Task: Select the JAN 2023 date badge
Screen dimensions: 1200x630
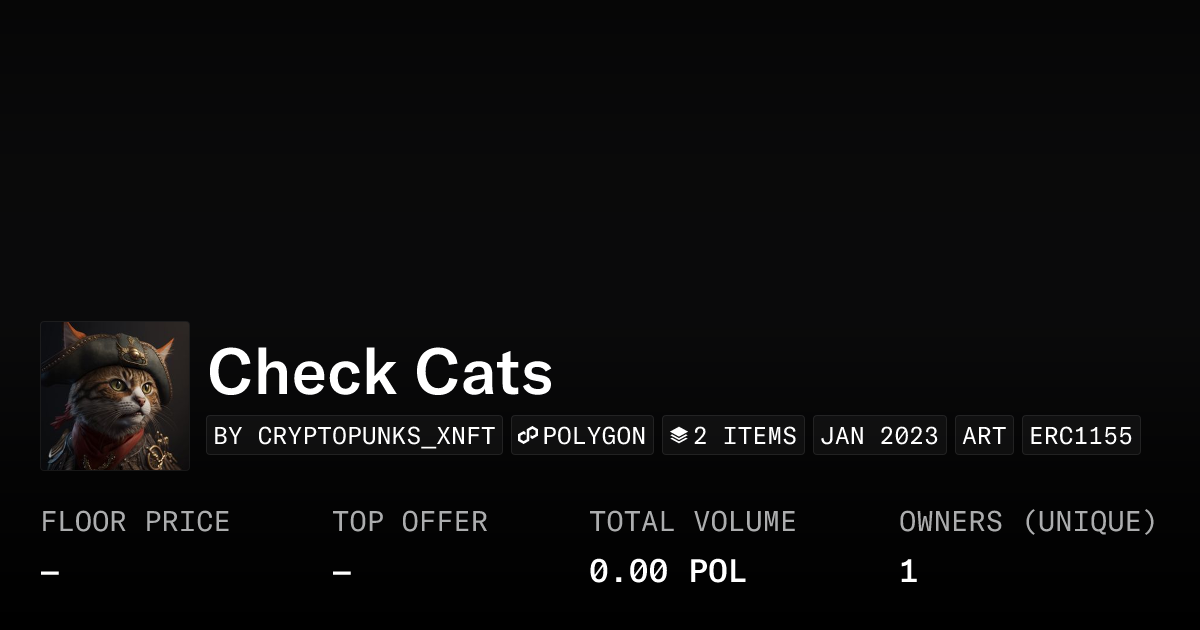Action: click(x=879, y=436)
